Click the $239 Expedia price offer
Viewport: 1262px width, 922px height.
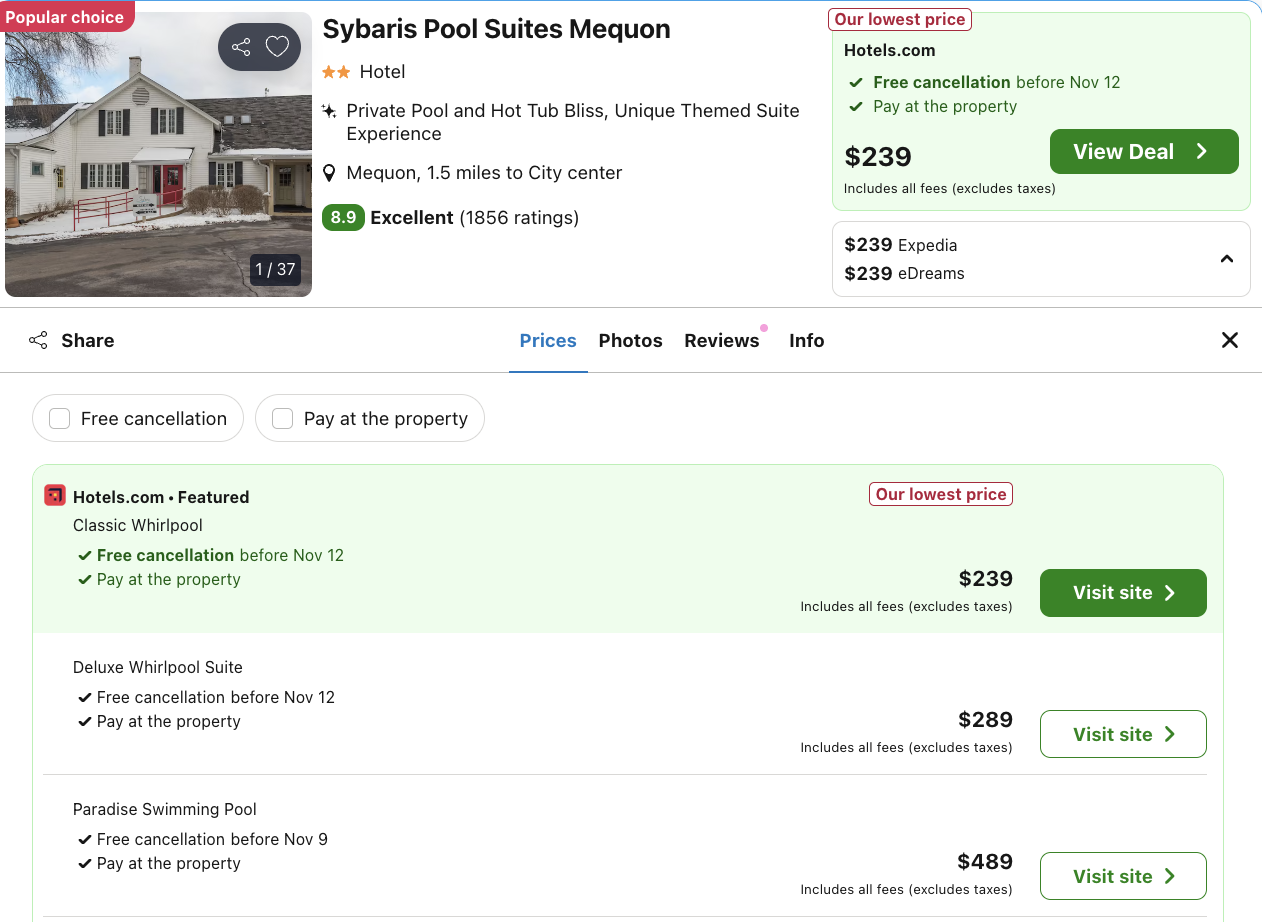click(900, 245)
